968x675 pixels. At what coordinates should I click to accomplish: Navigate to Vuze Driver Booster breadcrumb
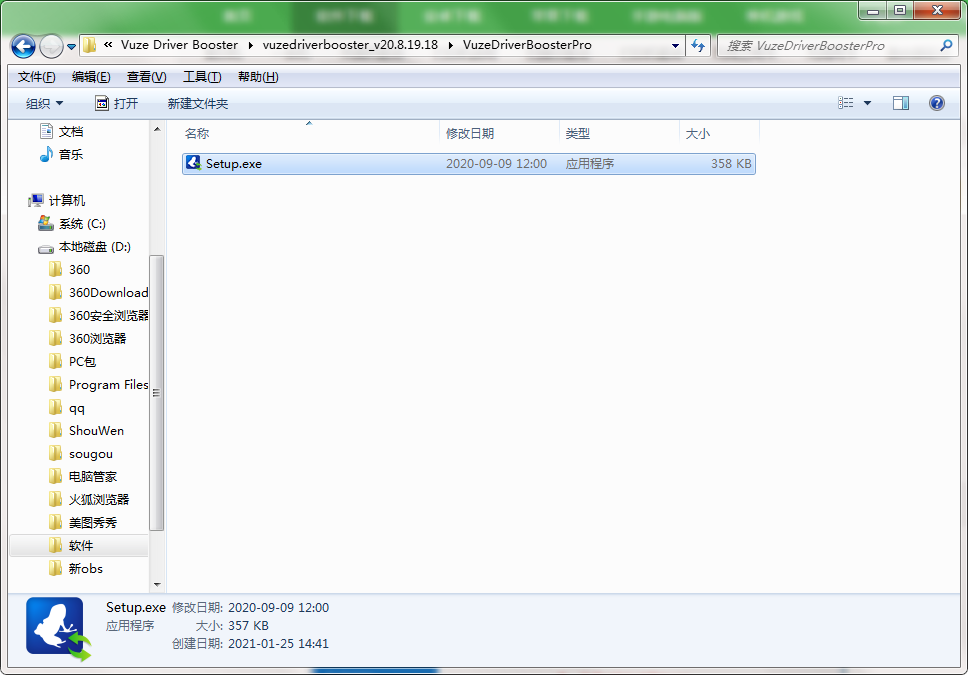coord(179,45)
